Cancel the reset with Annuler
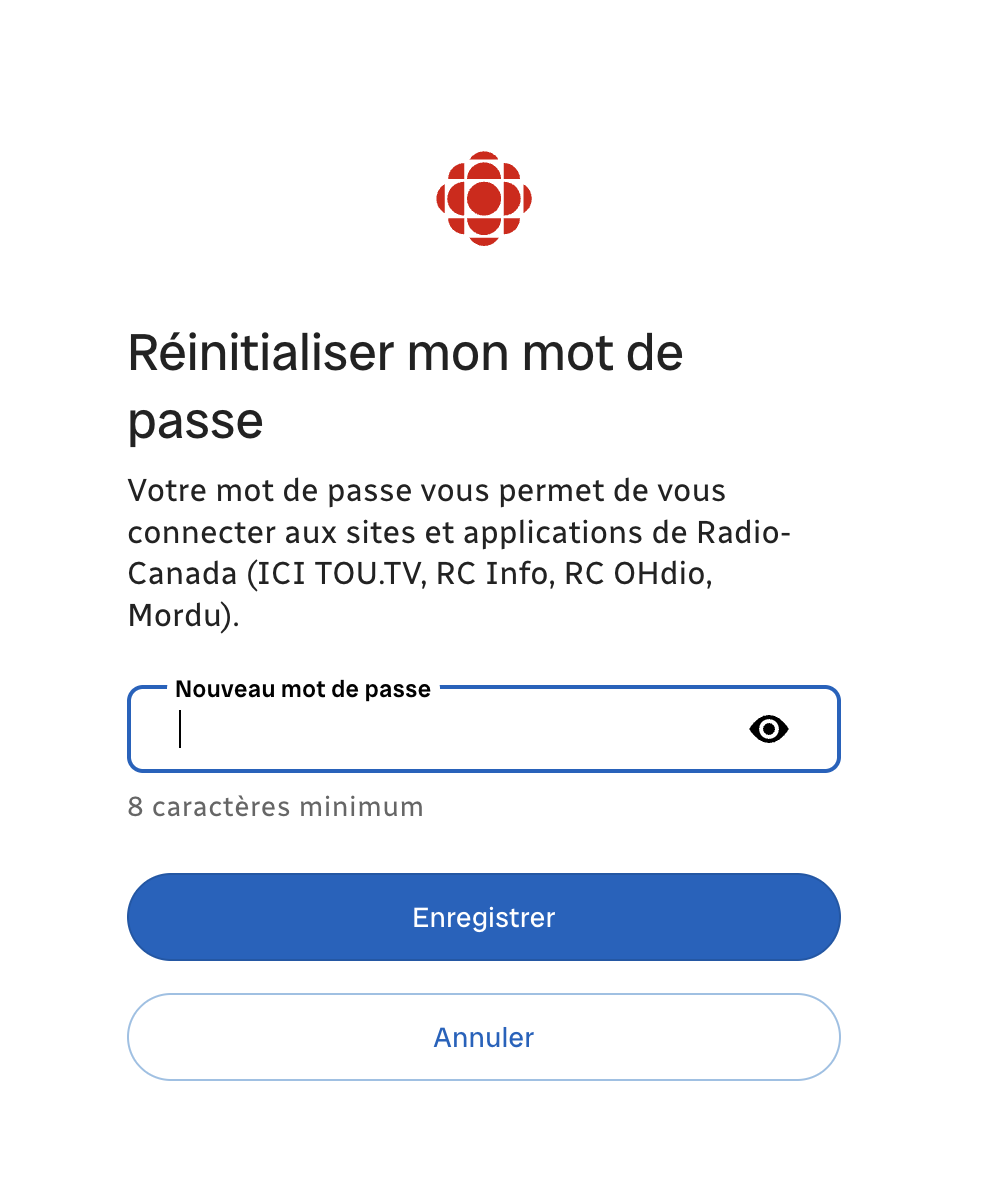Viewport: 988px width, 1188px height. click(x=483, y=1037)
